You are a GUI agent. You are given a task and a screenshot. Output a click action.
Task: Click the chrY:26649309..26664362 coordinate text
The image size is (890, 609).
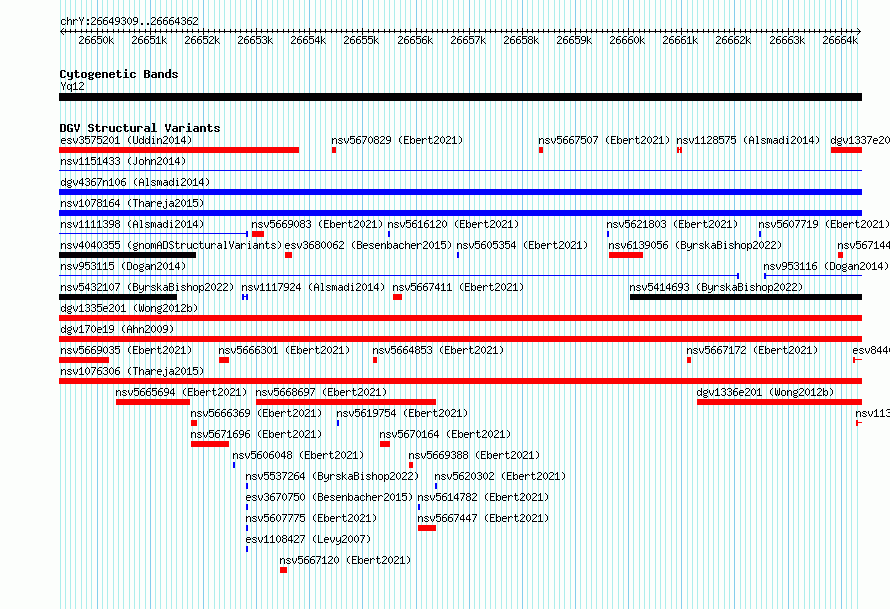pyautogui.click(x=129, y=21)
